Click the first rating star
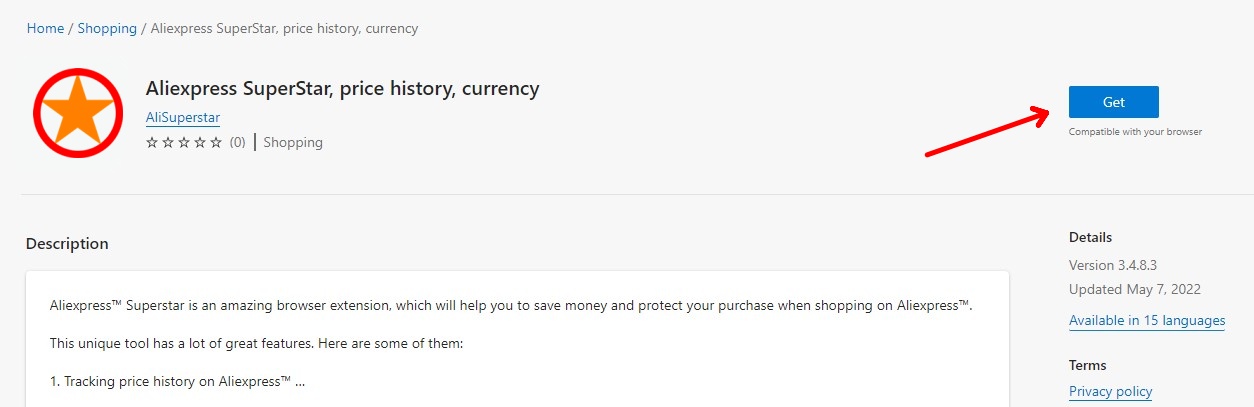 (152, 143)
